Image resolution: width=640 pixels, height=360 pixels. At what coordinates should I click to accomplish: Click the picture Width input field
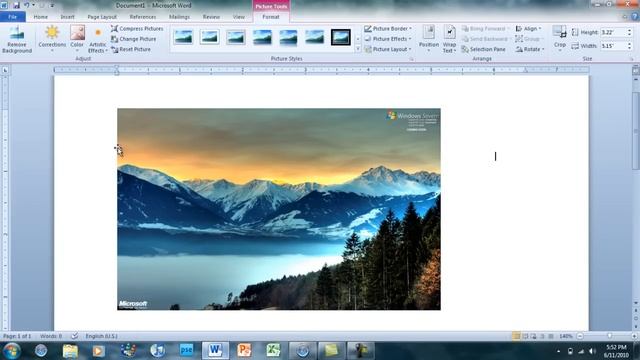click(x=613, y=46)
